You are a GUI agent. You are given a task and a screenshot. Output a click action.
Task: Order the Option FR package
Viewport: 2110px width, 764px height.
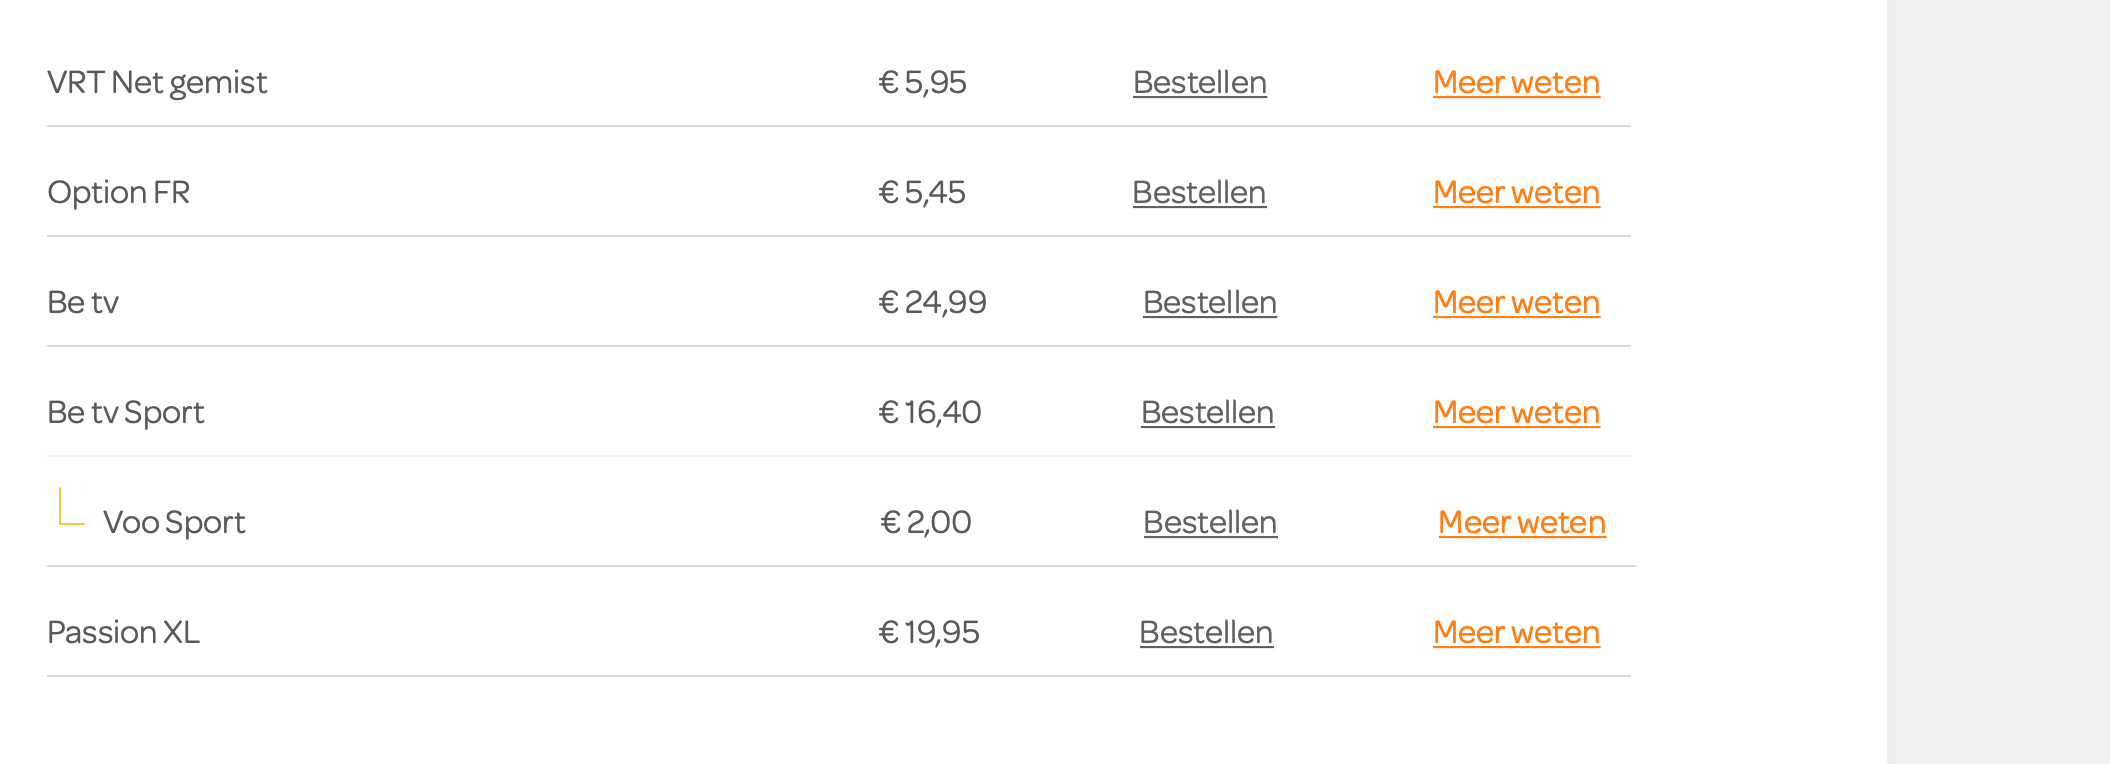[x=1198, y=193]
